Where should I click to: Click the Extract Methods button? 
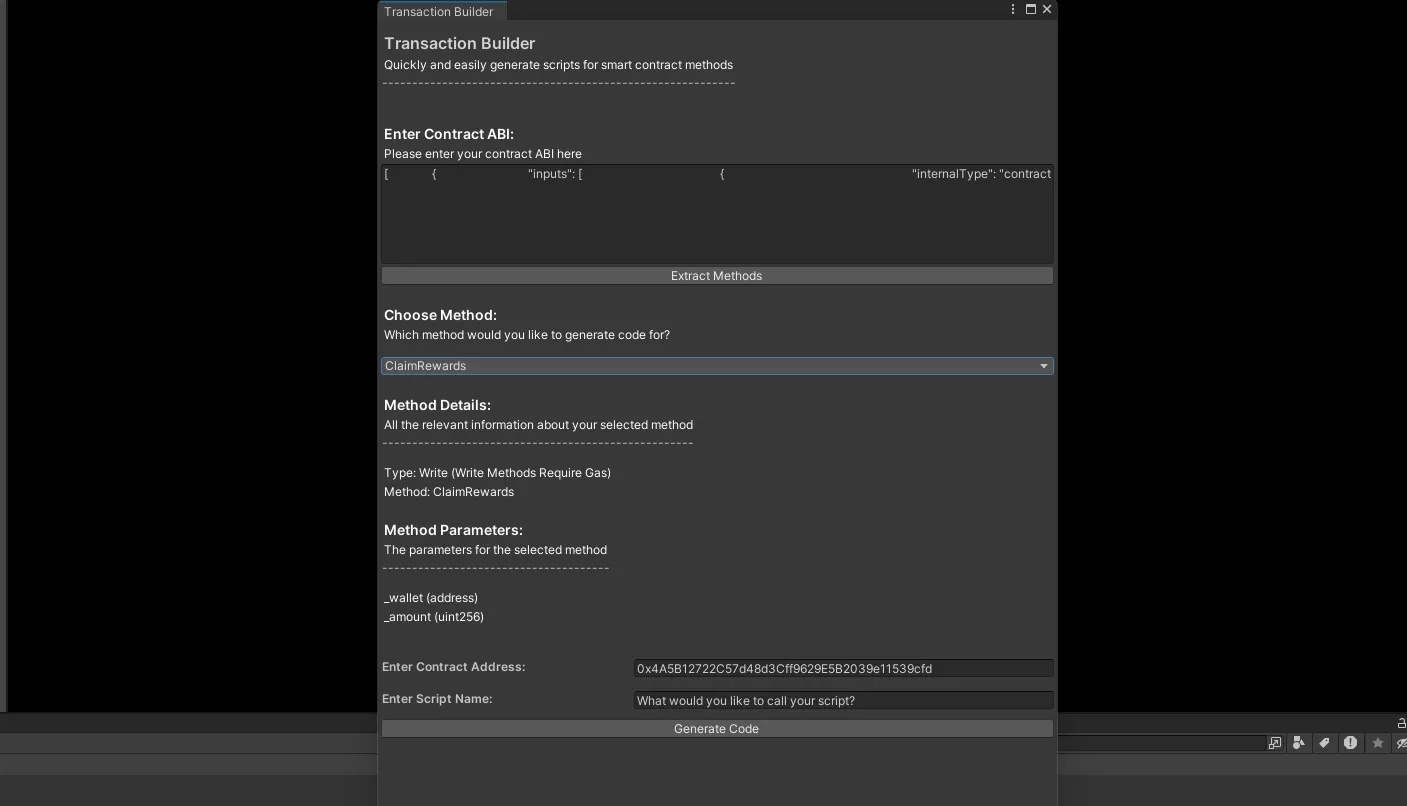coord(716,275)
